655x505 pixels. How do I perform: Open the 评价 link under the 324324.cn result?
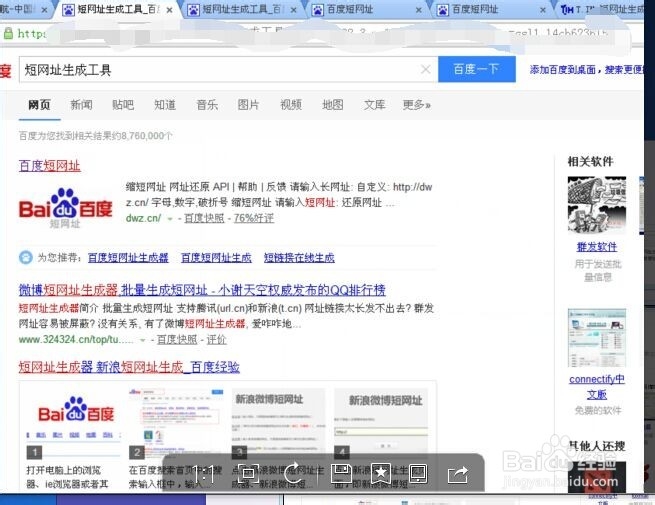coord(216,340)
